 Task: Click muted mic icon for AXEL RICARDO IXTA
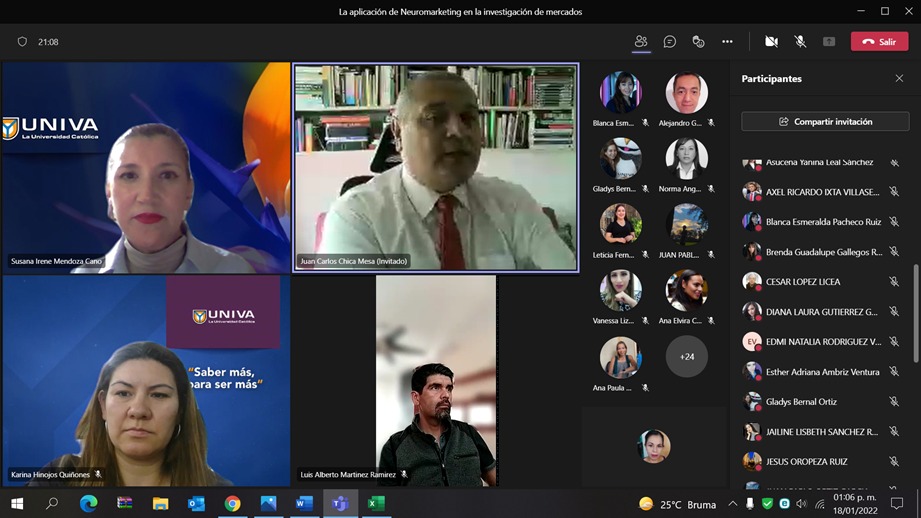click(894, 191)
